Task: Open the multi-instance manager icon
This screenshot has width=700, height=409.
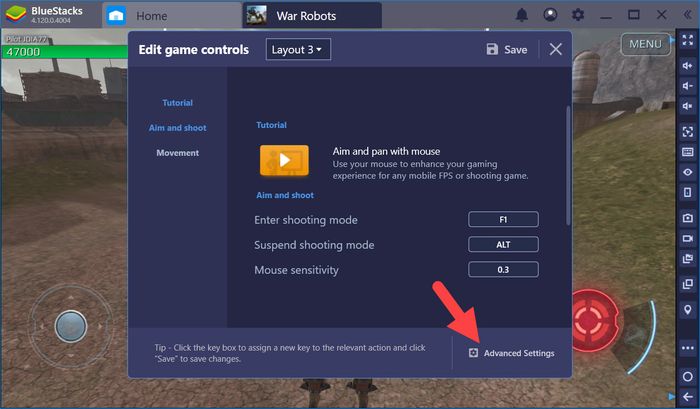Action: (x=688, y=284)
